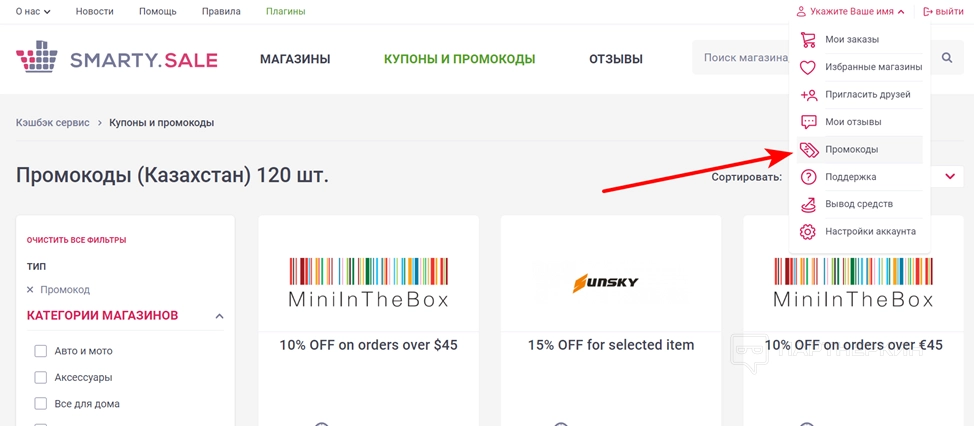Enable the 'Авто и мото' checkbox

coord(41,351)
